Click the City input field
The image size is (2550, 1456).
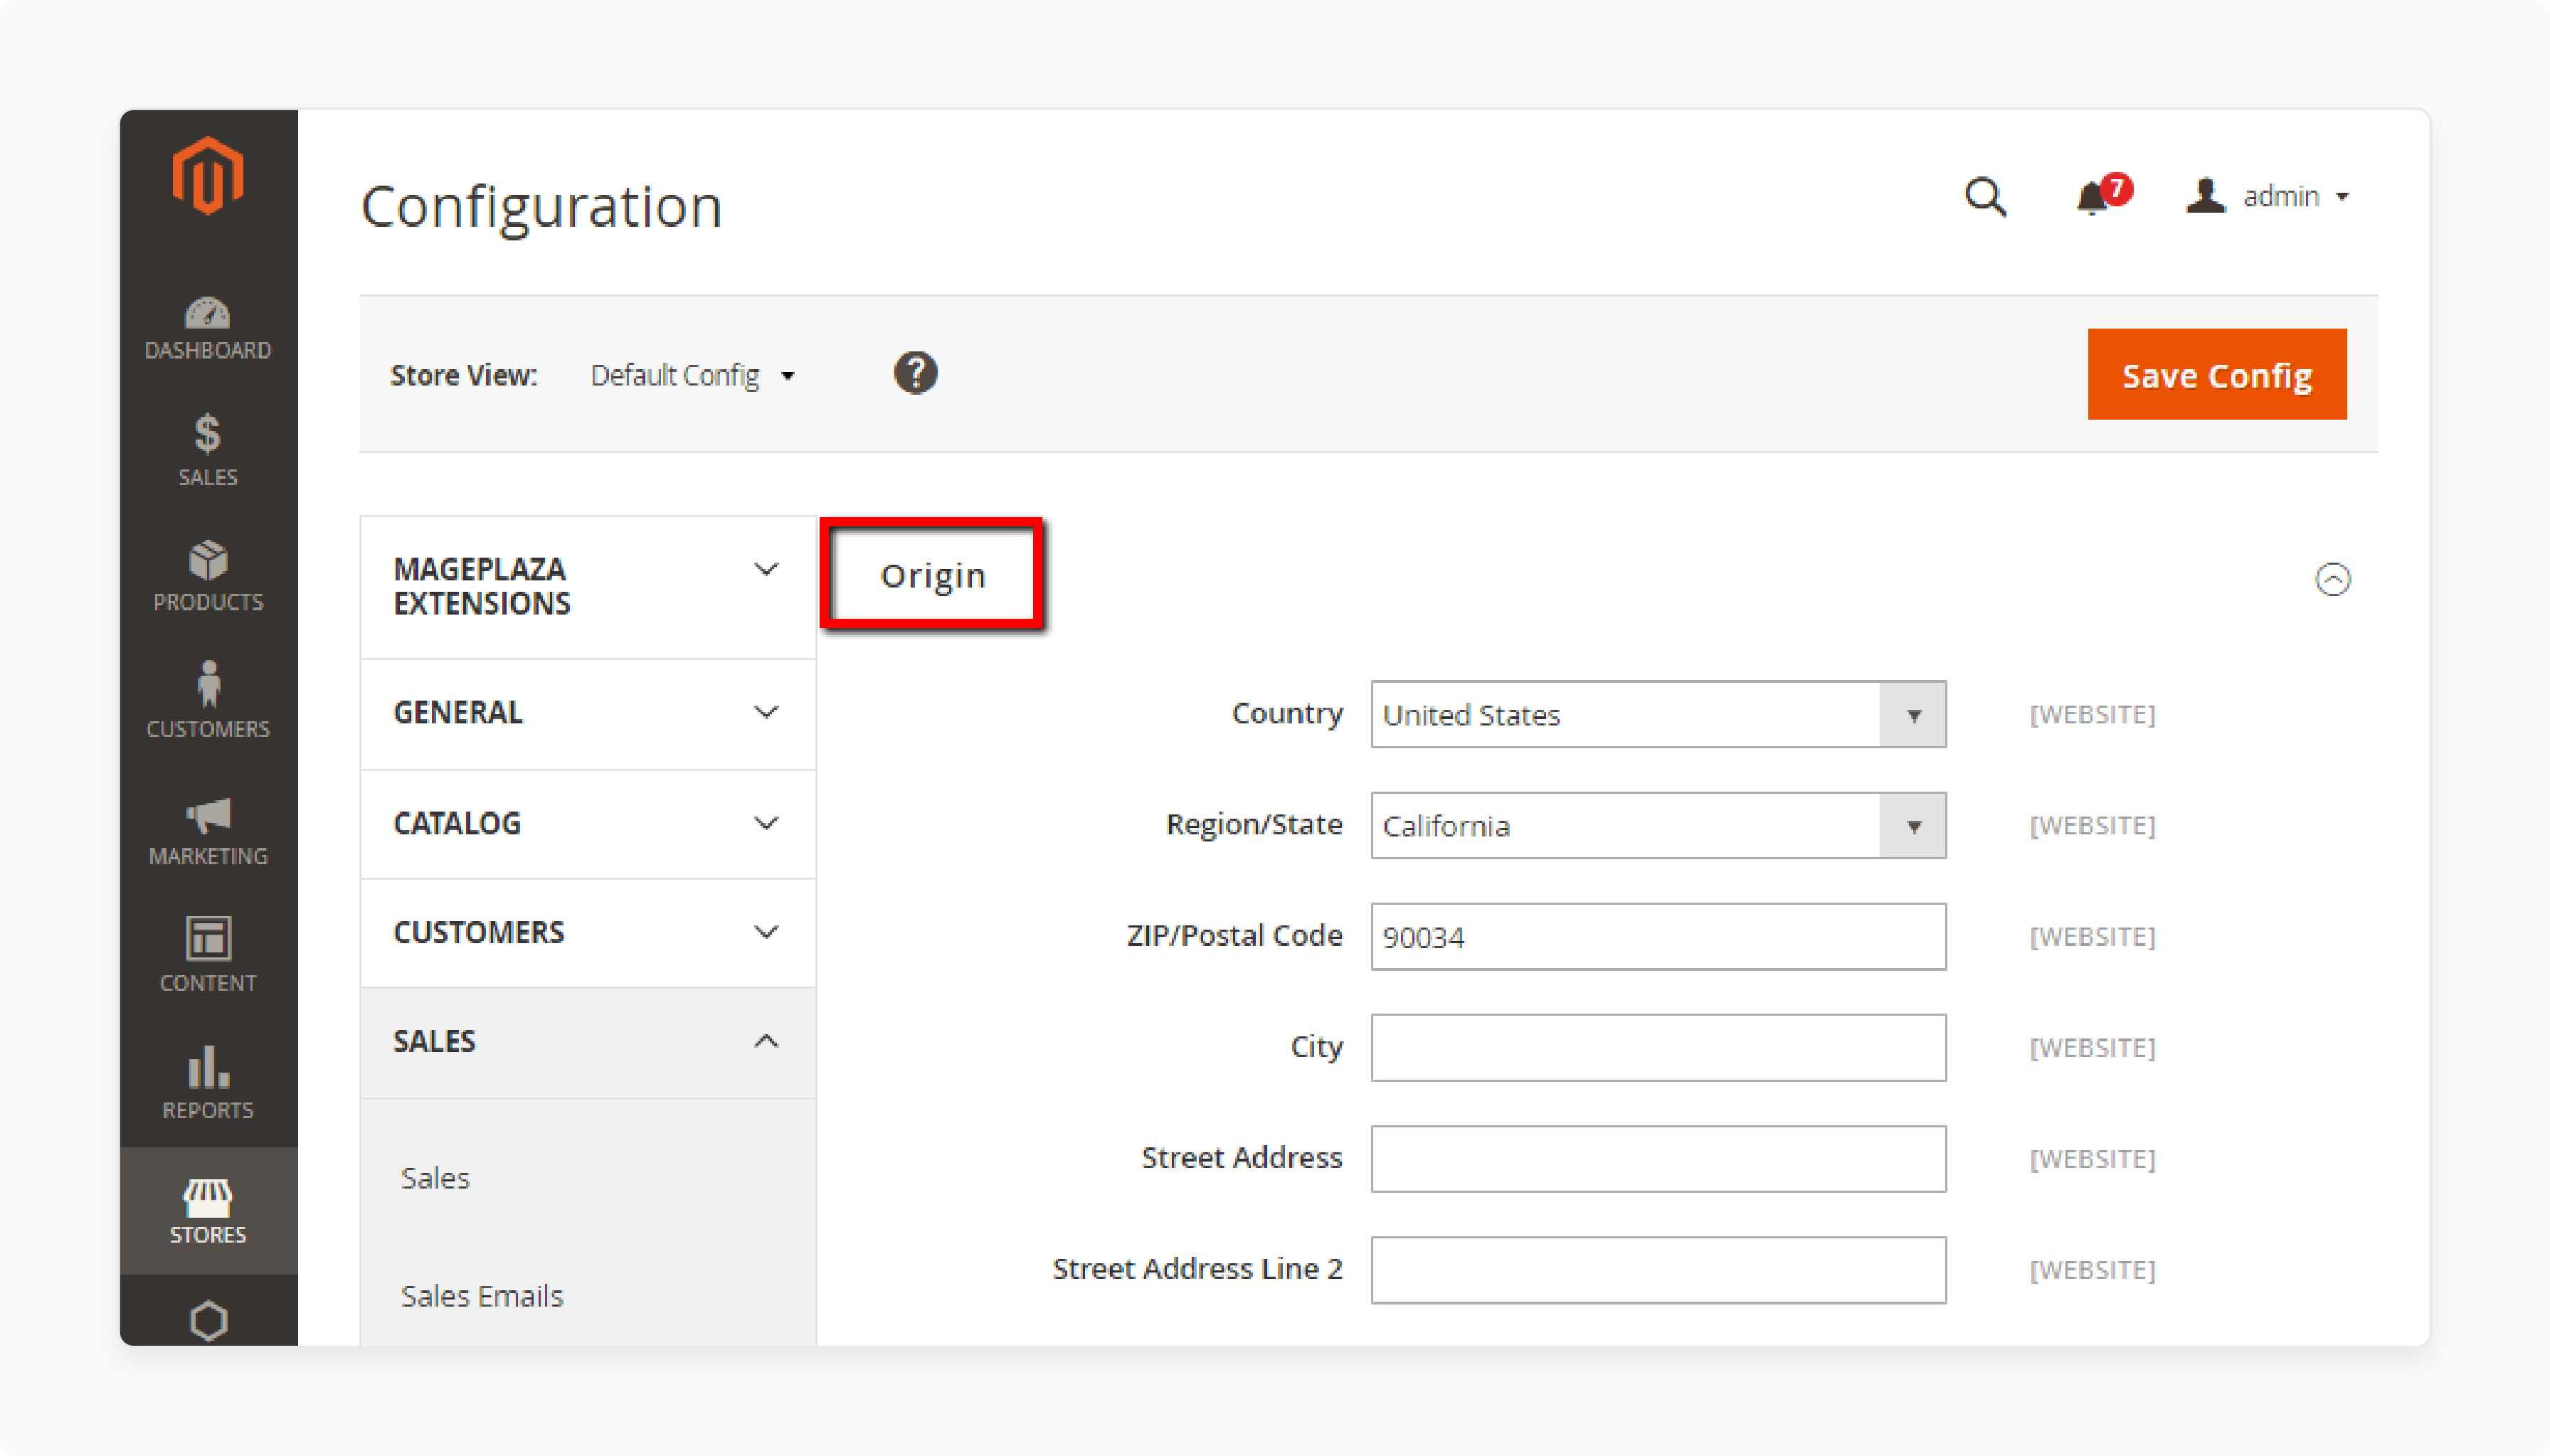coord(1658,1048)
